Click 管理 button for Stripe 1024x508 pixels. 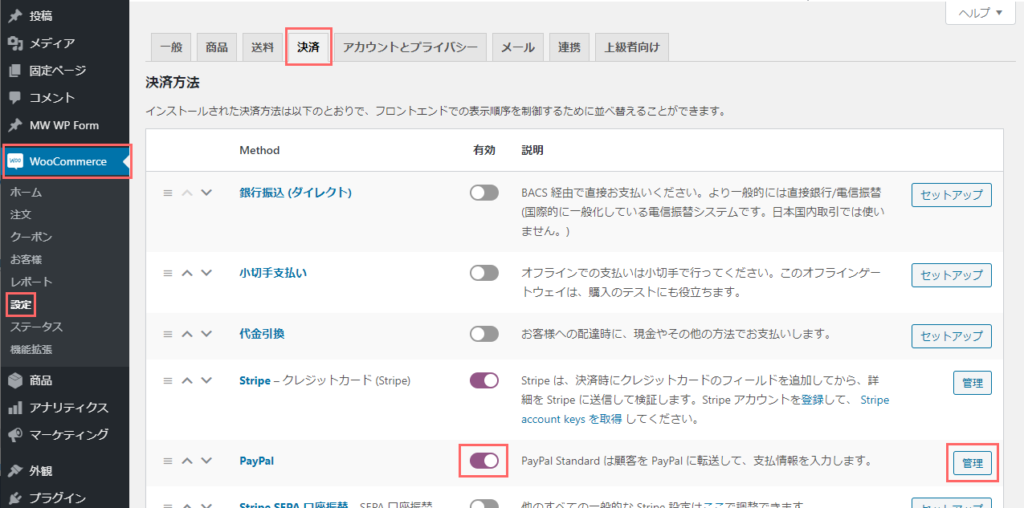pos(972,383)
